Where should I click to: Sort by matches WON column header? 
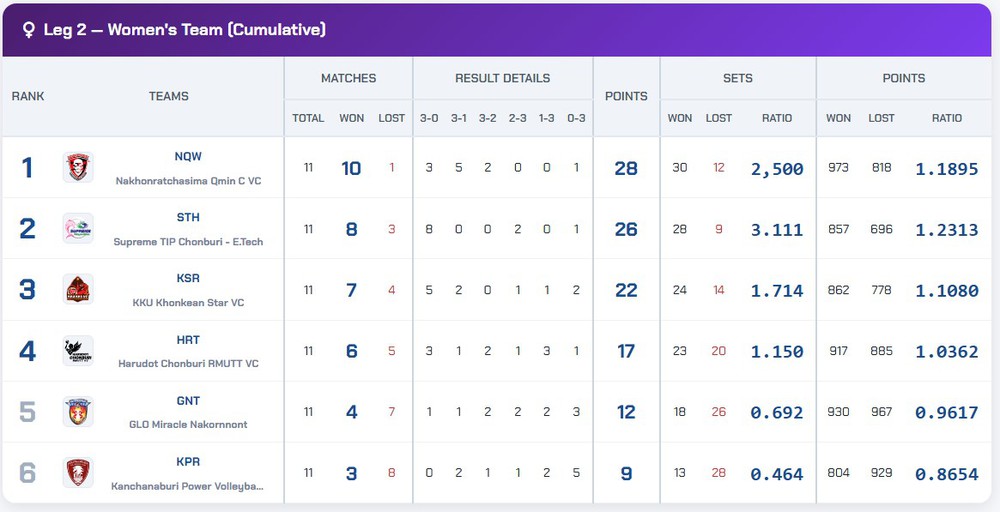(x=351, y=118)
